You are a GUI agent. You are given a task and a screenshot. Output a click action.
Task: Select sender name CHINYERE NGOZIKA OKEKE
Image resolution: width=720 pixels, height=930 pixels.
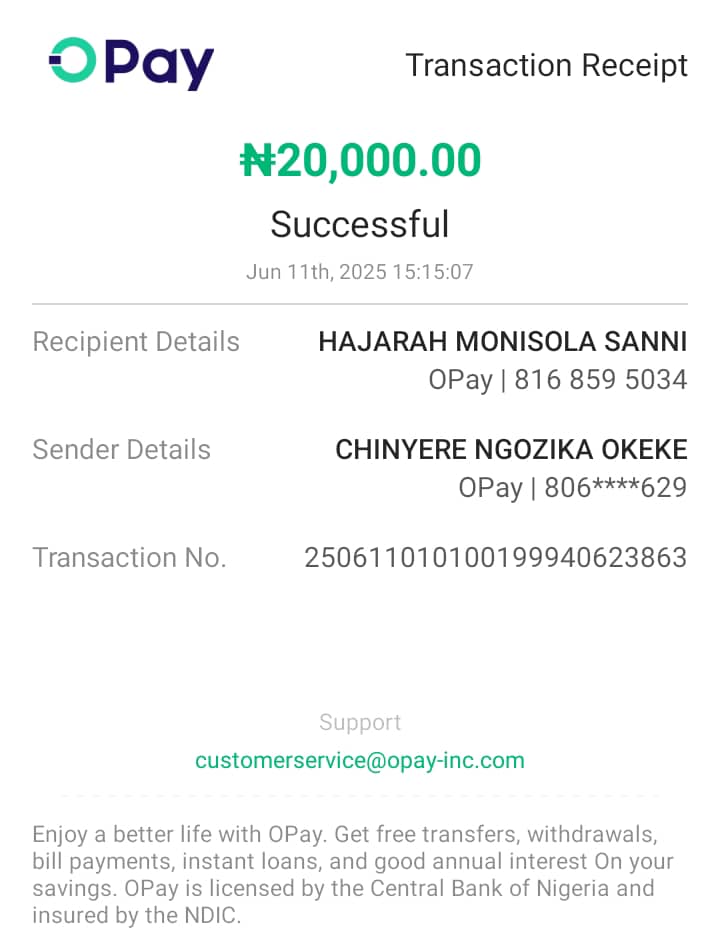[x=511, y=450]
